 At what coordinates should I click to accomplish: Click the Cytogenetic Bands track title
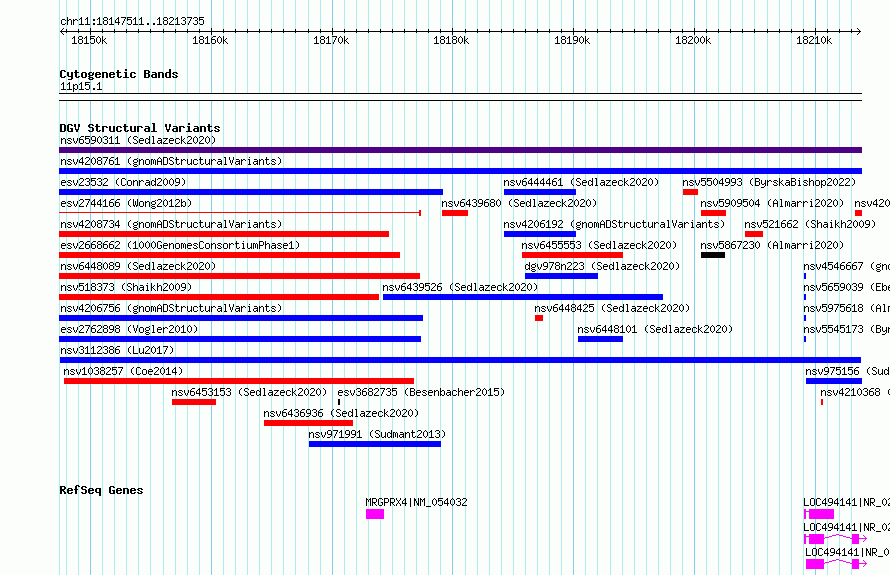pos(119,74)
